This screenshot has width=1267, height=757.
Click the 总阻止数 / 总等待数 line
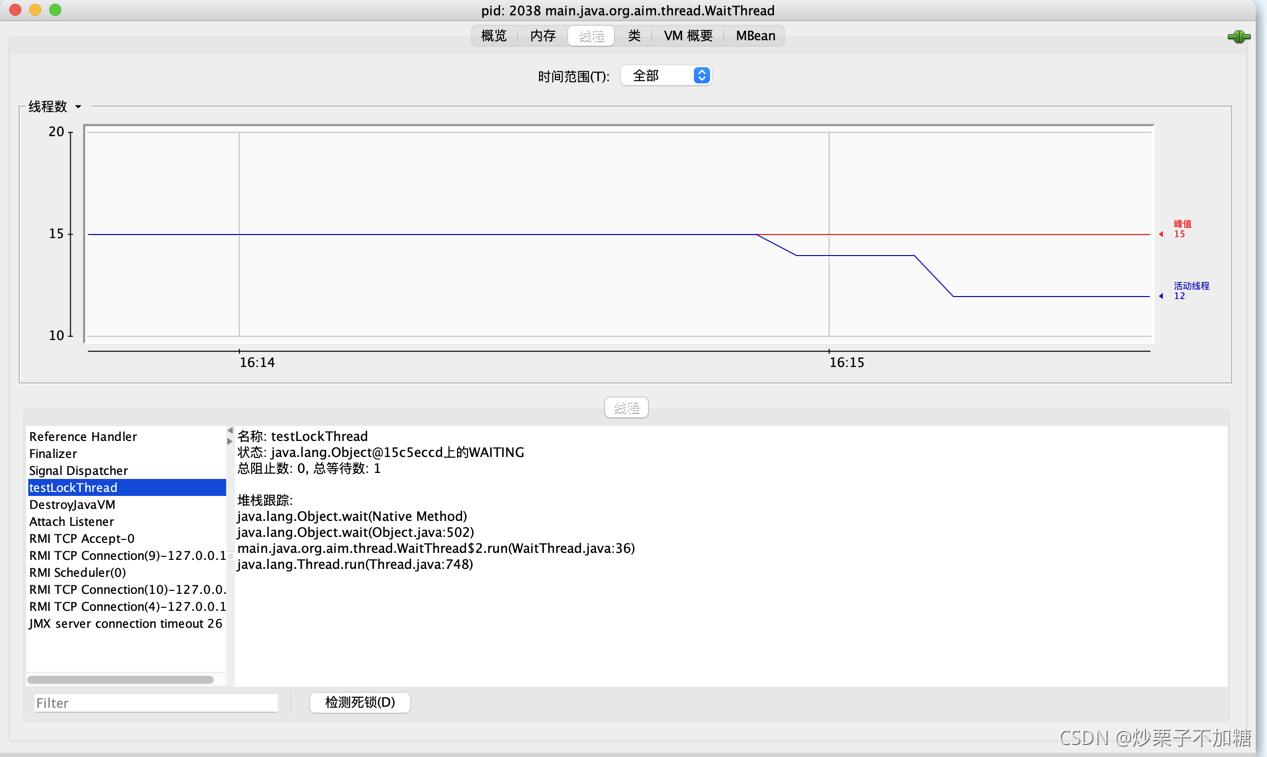(x=309, y=468)
